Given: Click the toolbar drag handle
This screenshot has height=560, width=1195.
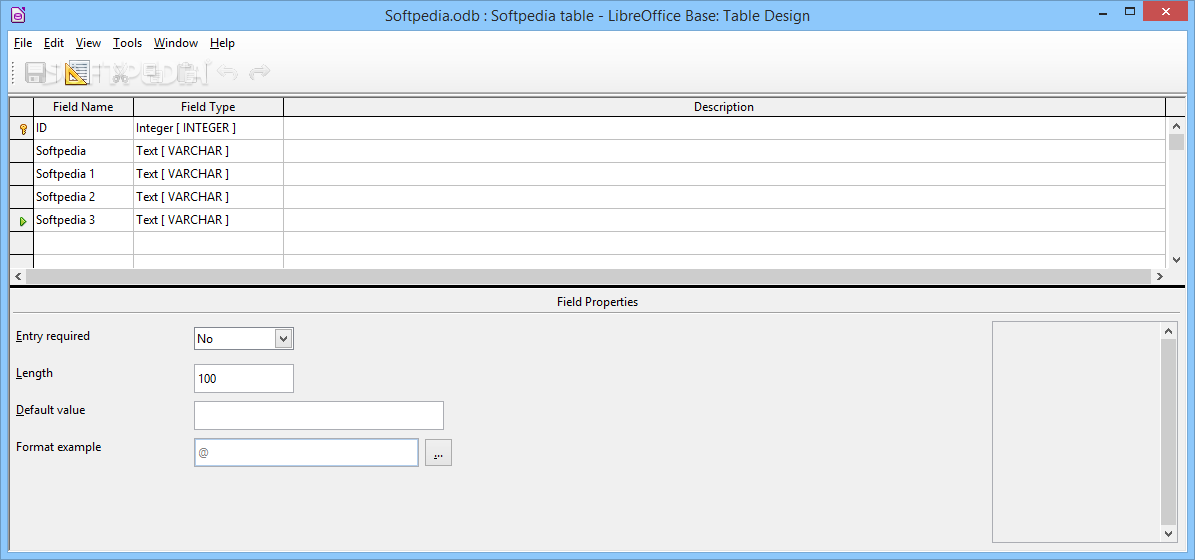Looking at the screenshot, I should click(14, 72).
